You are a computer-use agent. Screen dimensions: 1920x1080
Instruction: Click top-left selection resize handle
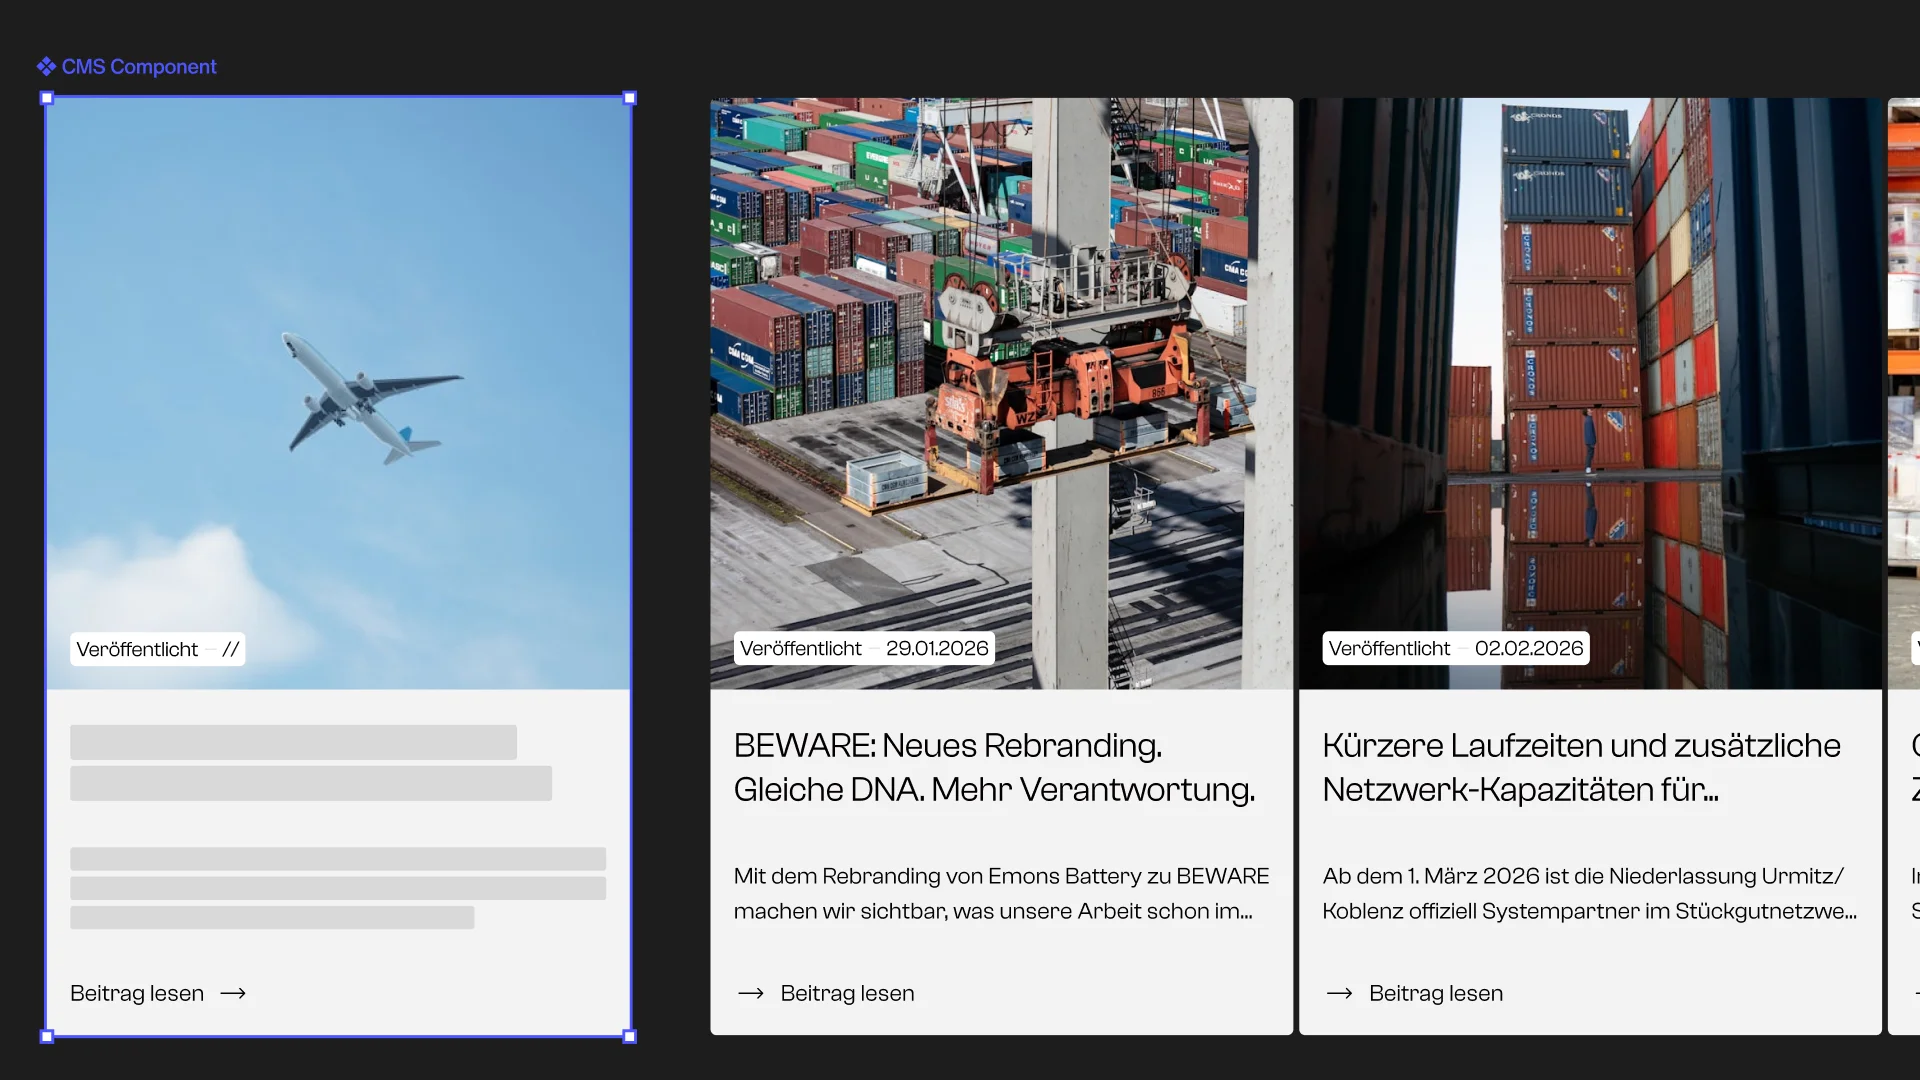click(x=47, y=98)
